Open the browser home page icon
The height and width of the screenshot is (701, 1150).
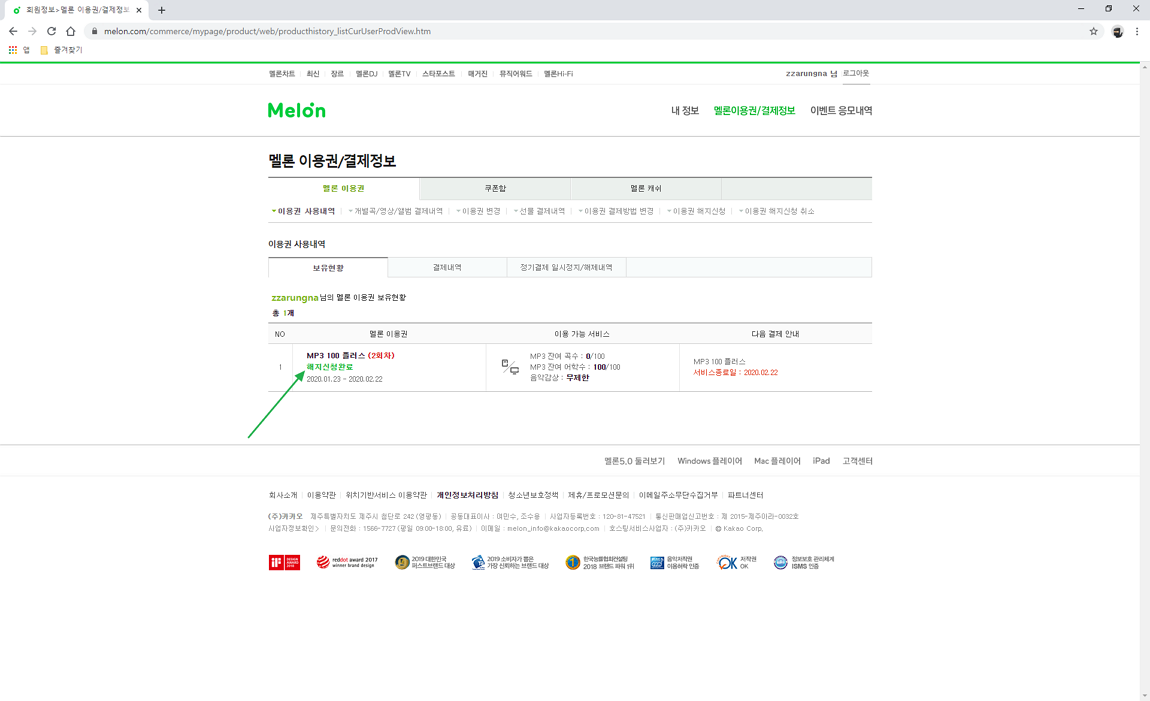coord(70,32)
